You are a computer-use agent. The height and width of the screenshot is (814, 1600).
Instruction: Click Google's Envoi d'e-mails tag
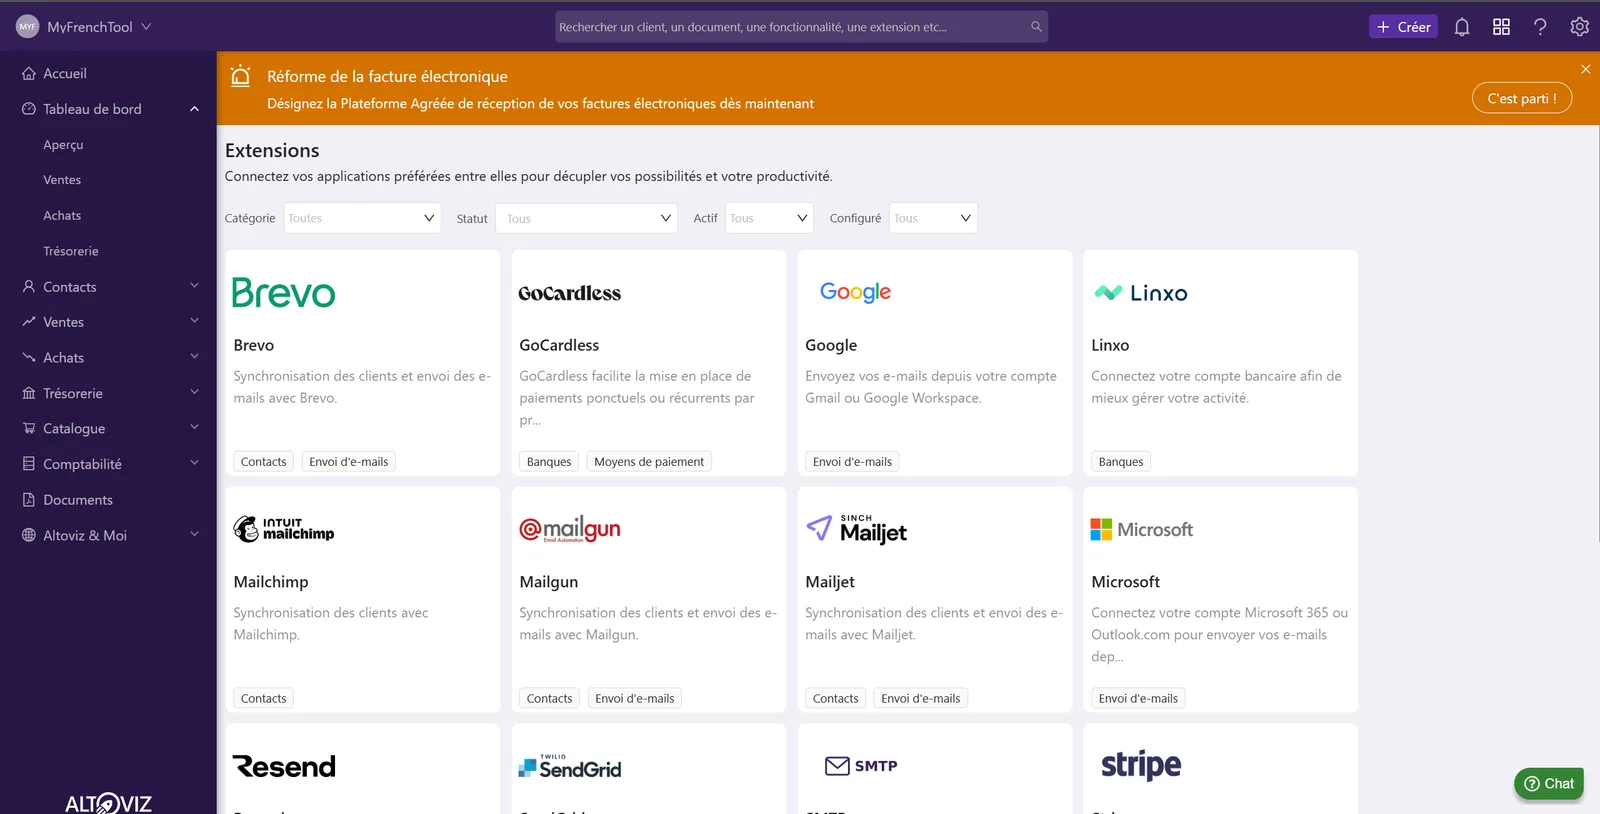click(852, 461)
